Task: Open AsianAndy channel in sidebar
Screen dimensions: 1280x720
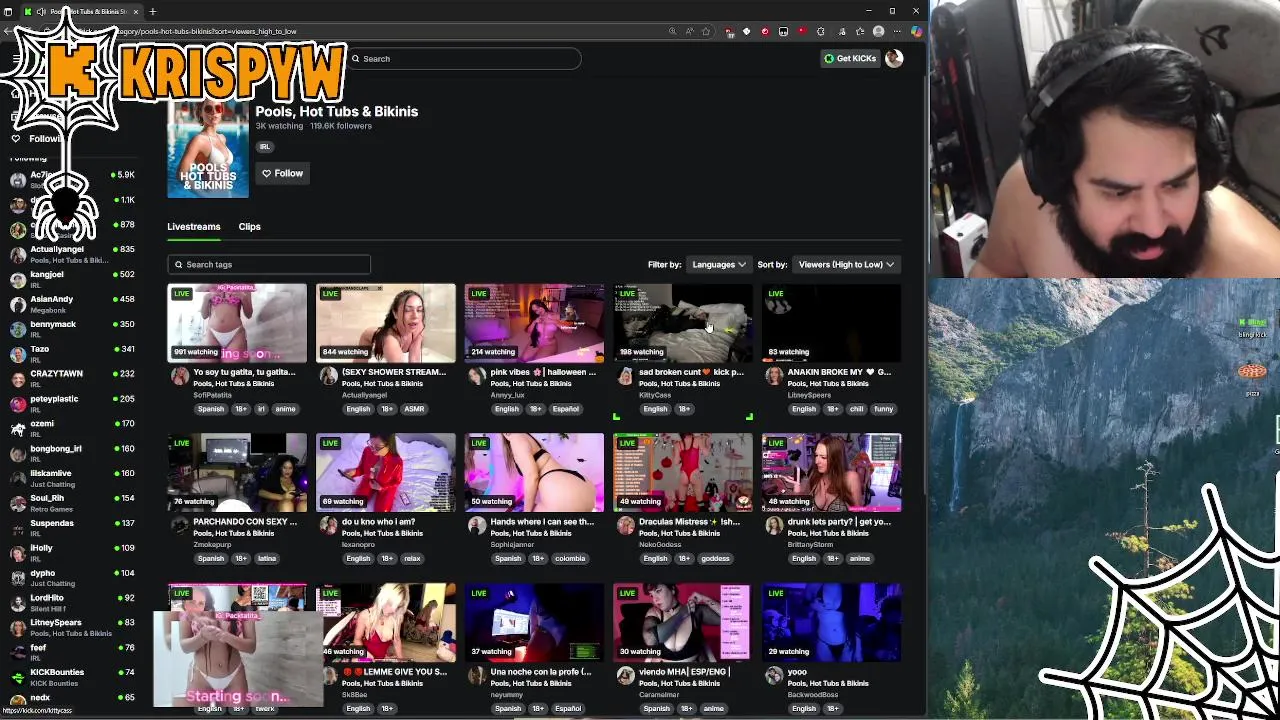Action: pos(72,304)
